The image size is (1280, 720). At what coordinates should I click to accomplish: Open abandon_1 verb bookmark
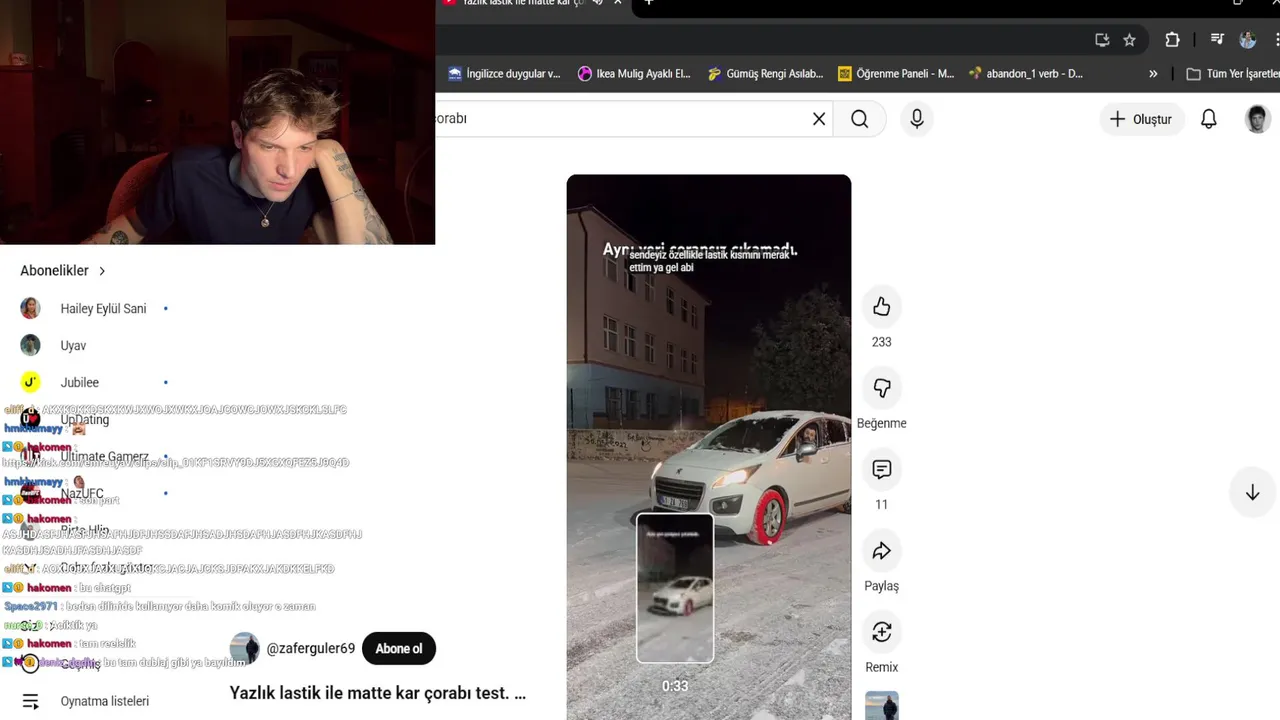click(x=1026, y=74)
